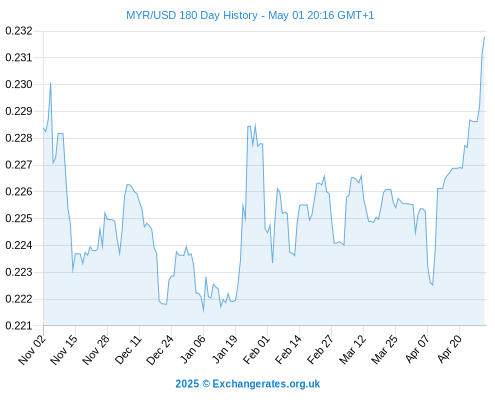Select the Nov 28 date label
Screen dimensions: 495x400
coord(96,350)
